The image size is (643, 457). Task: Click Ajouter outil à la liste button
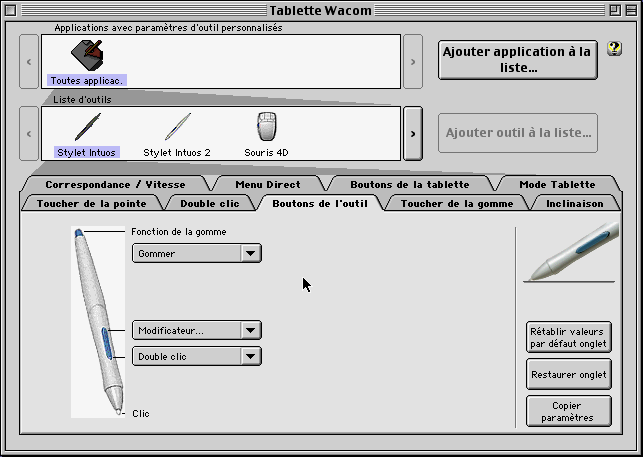tap(518, 133)
